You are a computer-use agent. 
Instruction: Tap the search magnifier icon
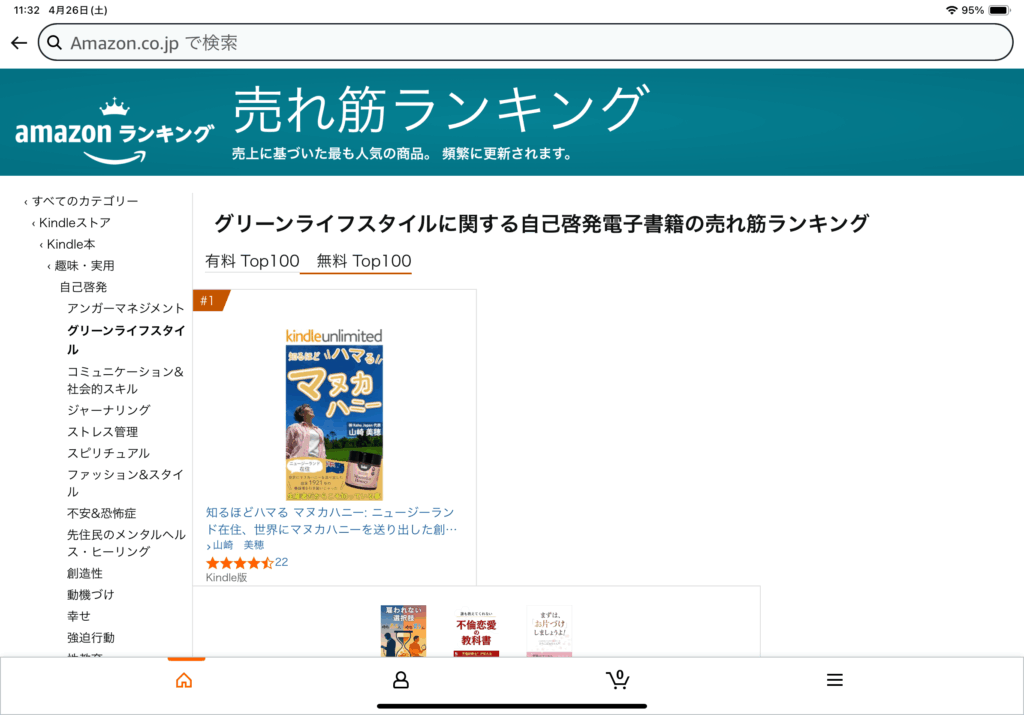(x=55, y=43)
